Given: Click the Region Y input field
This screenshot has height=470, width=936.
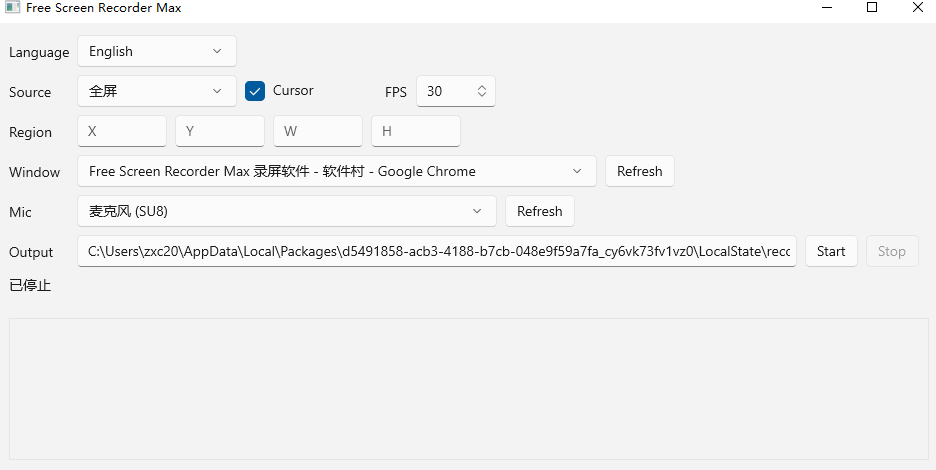Looking at the screenshot, I should (x=219, y=131).
